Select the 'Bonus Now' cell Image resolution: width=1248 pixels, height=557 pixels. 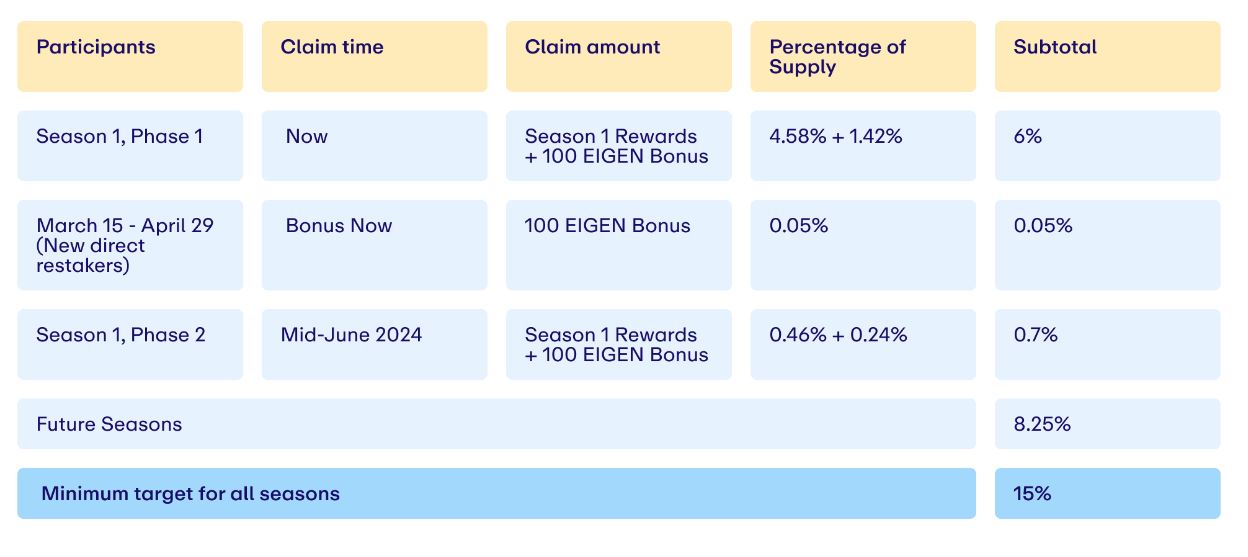pyautogui.click(x=374, y=245)
